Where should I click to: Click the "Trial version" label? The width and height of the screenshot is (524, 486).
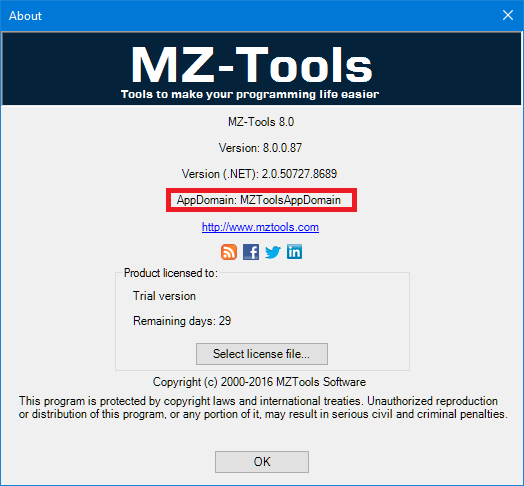(164, 296)
